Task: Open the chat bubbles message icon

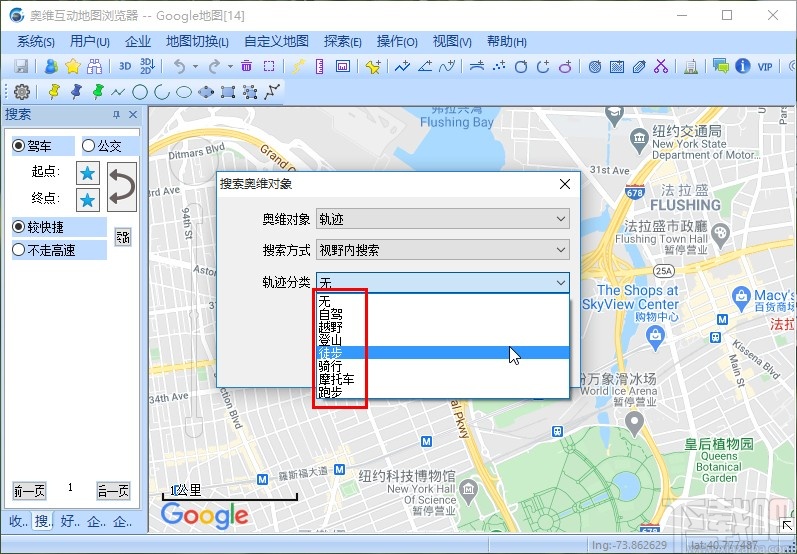Action: [x=721, y=66]
